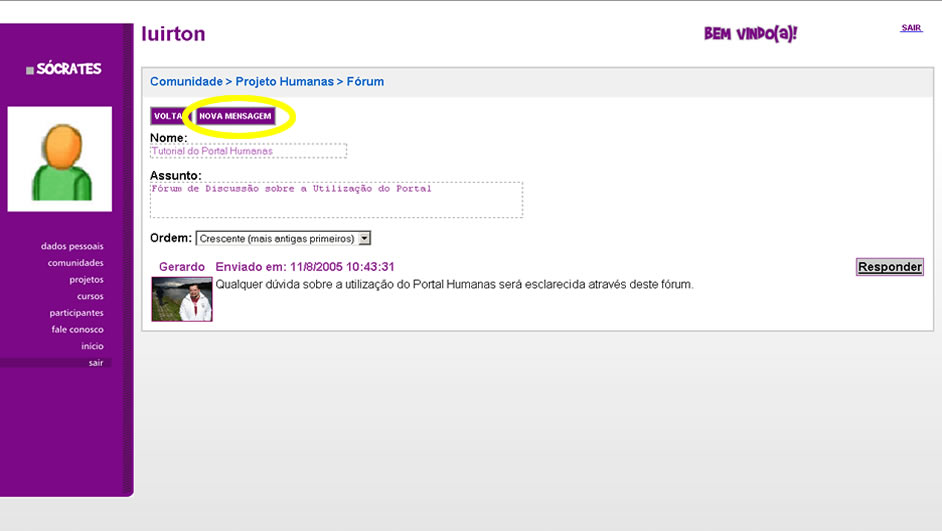Viewport: 942px width, 531px height.
Task: Click Responder to reply to Gerardo
Action: 889,267
